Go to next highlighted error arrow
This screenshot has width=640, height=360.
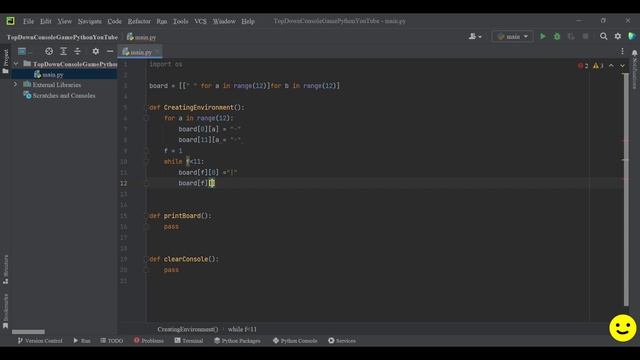tap(622, 66)
